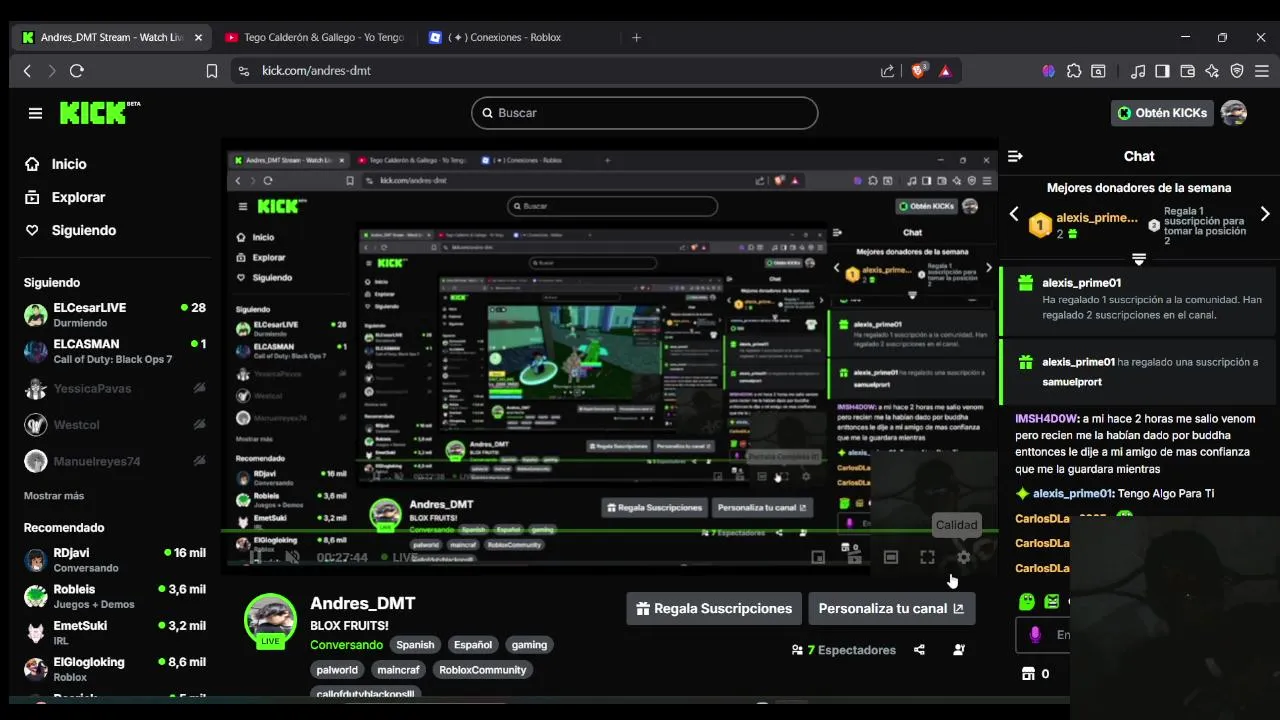This screenshot has height=720, width=1280.
Task: Switch to Tego Calderón YouTube tab
Action: pos(314,38)
